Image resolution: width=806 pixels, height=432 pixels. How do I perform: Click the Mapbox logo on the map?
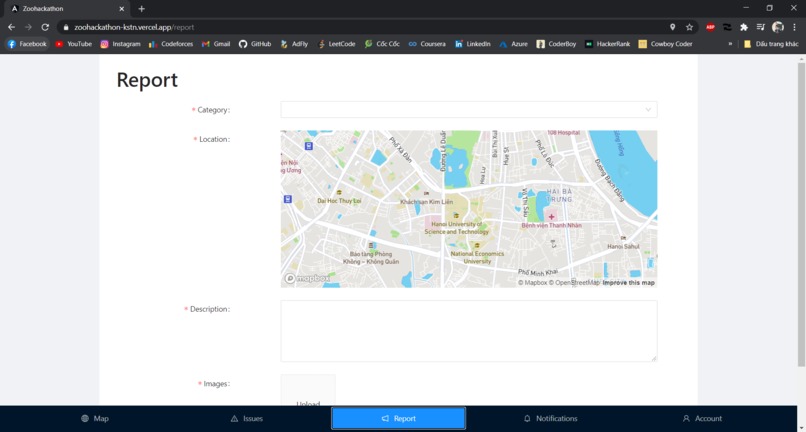click(307, 278)
